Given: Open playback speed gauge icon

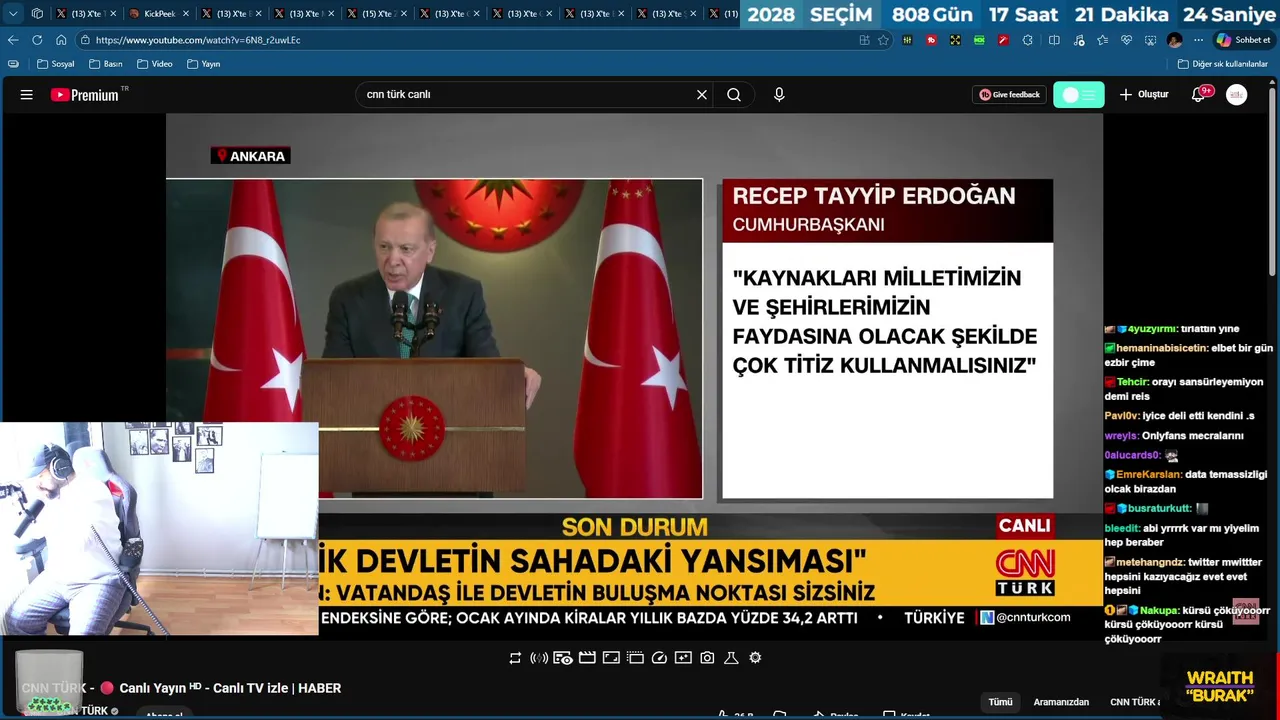Looking at the screenshot, I should pyautogui.click(x=659, y=658).
